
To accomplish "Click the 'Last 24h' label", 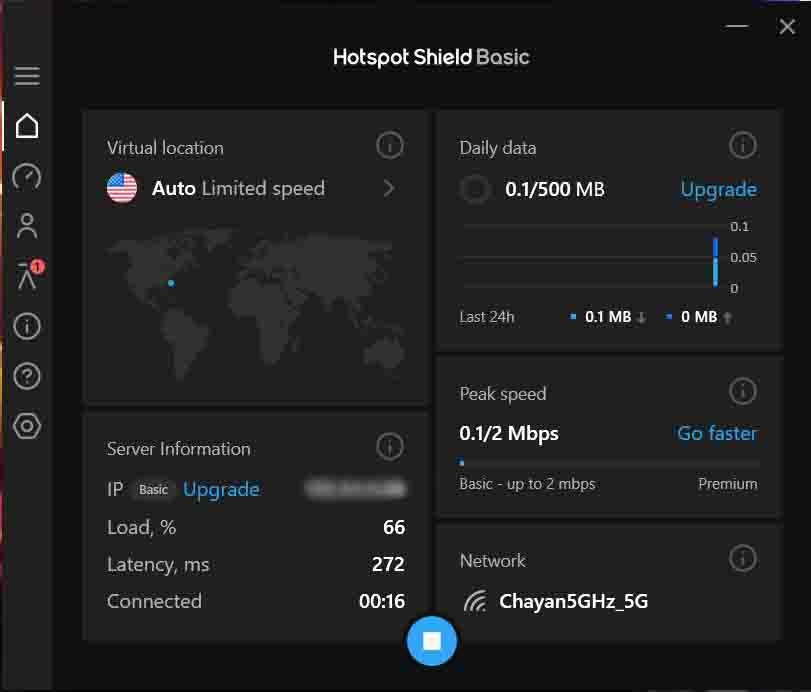I will 487,317.
